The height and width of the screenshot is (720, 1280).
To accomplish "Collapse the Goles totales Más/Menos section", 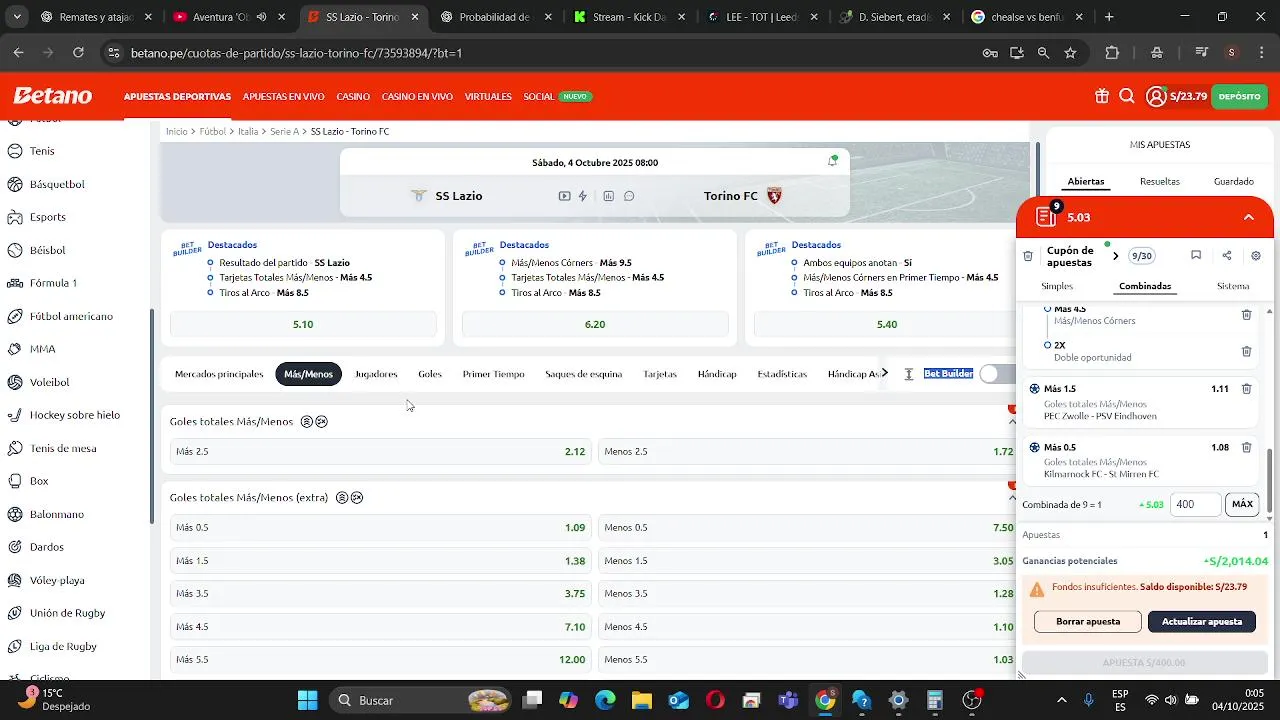I will click(x=1012, y=422).
